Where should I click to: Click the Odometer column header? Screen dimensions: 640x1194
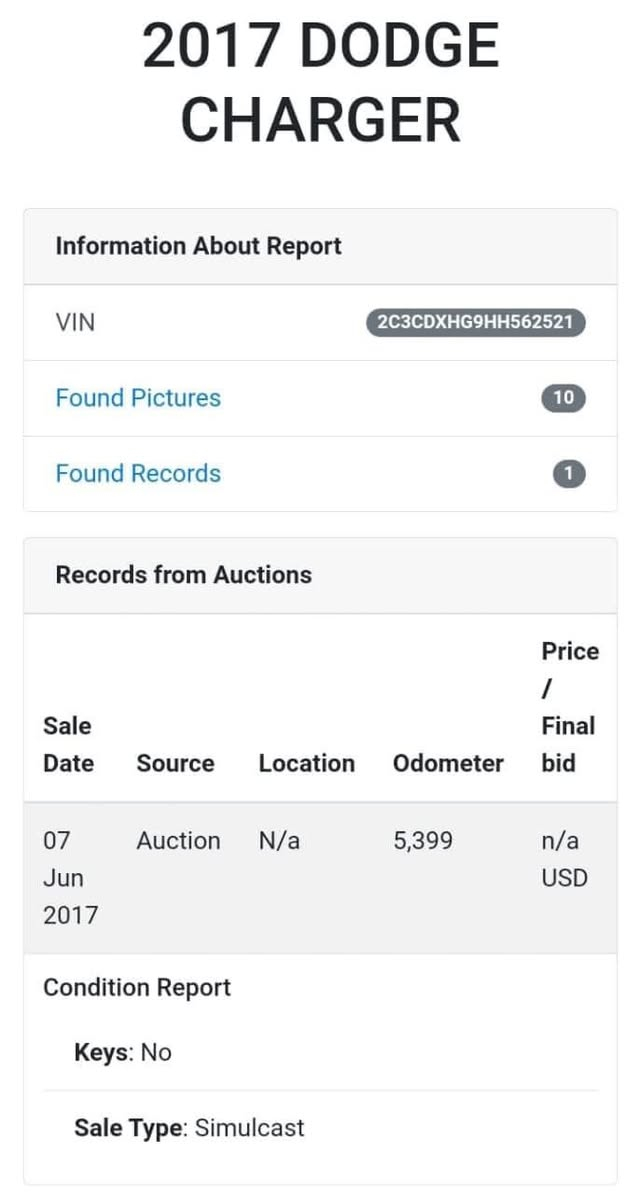tap(448, 763)
